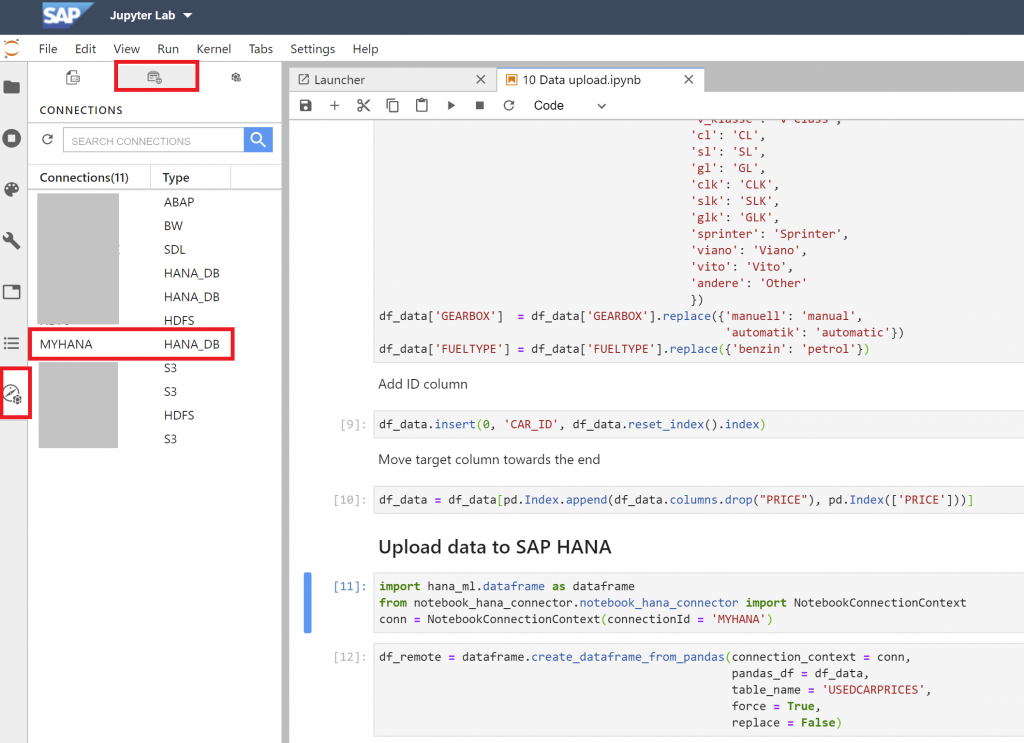Interrupt the kernel with stop icon
Viewport: 1024px width, 743px height.
[x=480, y=105]
